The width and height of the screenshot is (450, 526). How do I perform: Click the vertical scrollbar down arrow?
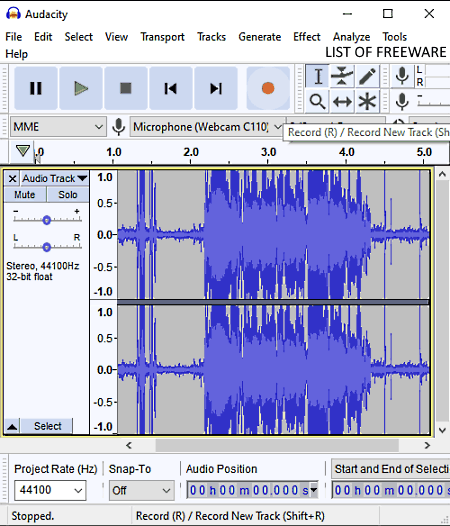(x=442, y=430)
